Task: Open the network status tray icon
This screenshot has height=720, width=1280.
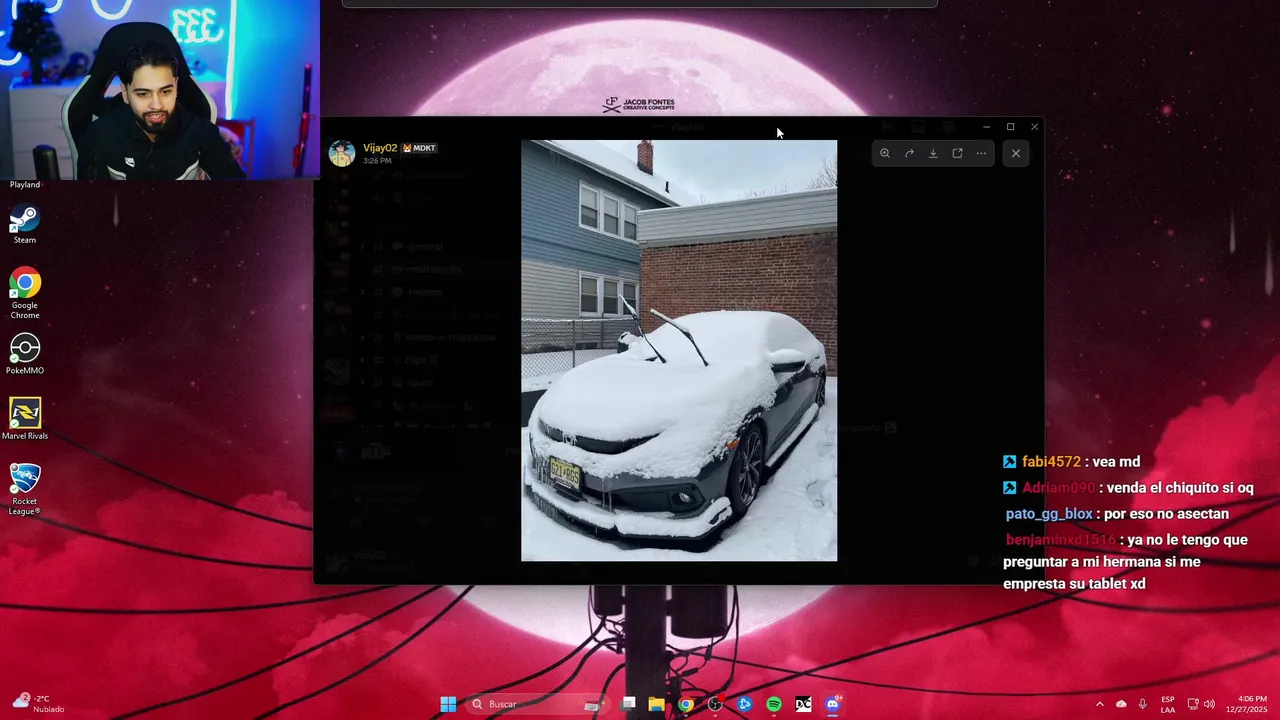Action: [1193, 704]
